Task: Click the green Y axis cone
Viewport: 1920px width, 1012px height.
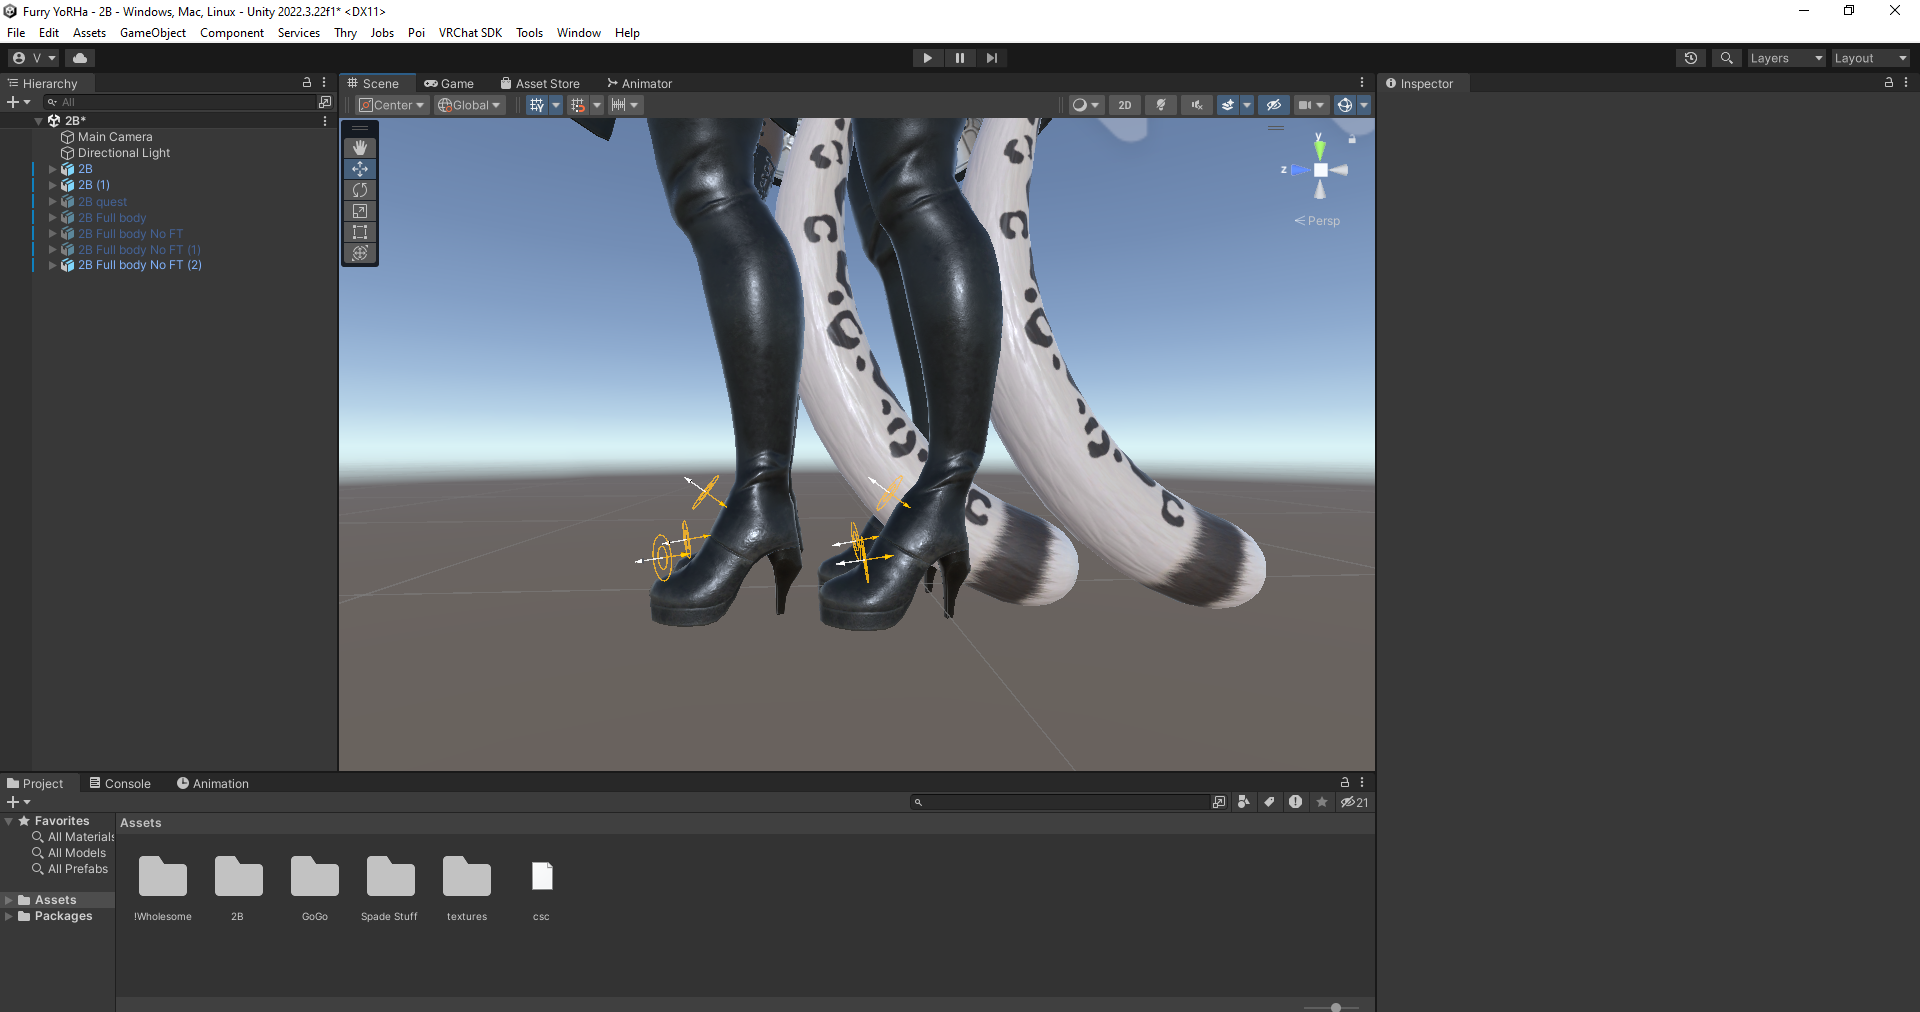Action: [x=1320, y=149]
